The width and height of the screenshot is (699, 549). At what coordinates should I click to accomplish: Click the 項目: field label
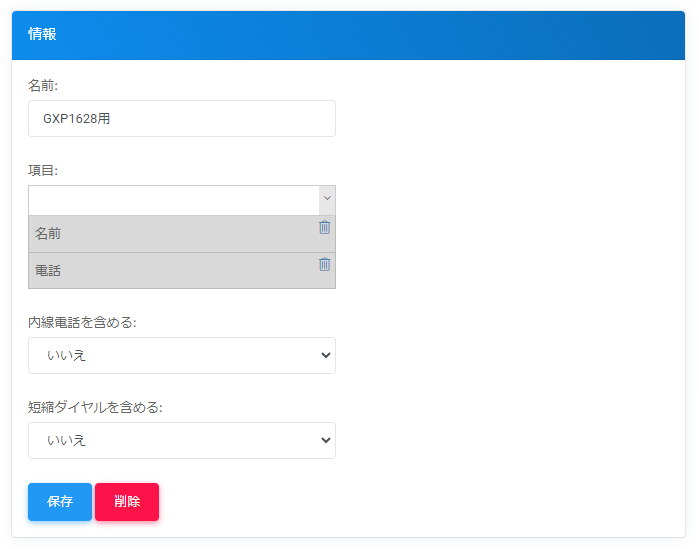click(x=43, y=171)
